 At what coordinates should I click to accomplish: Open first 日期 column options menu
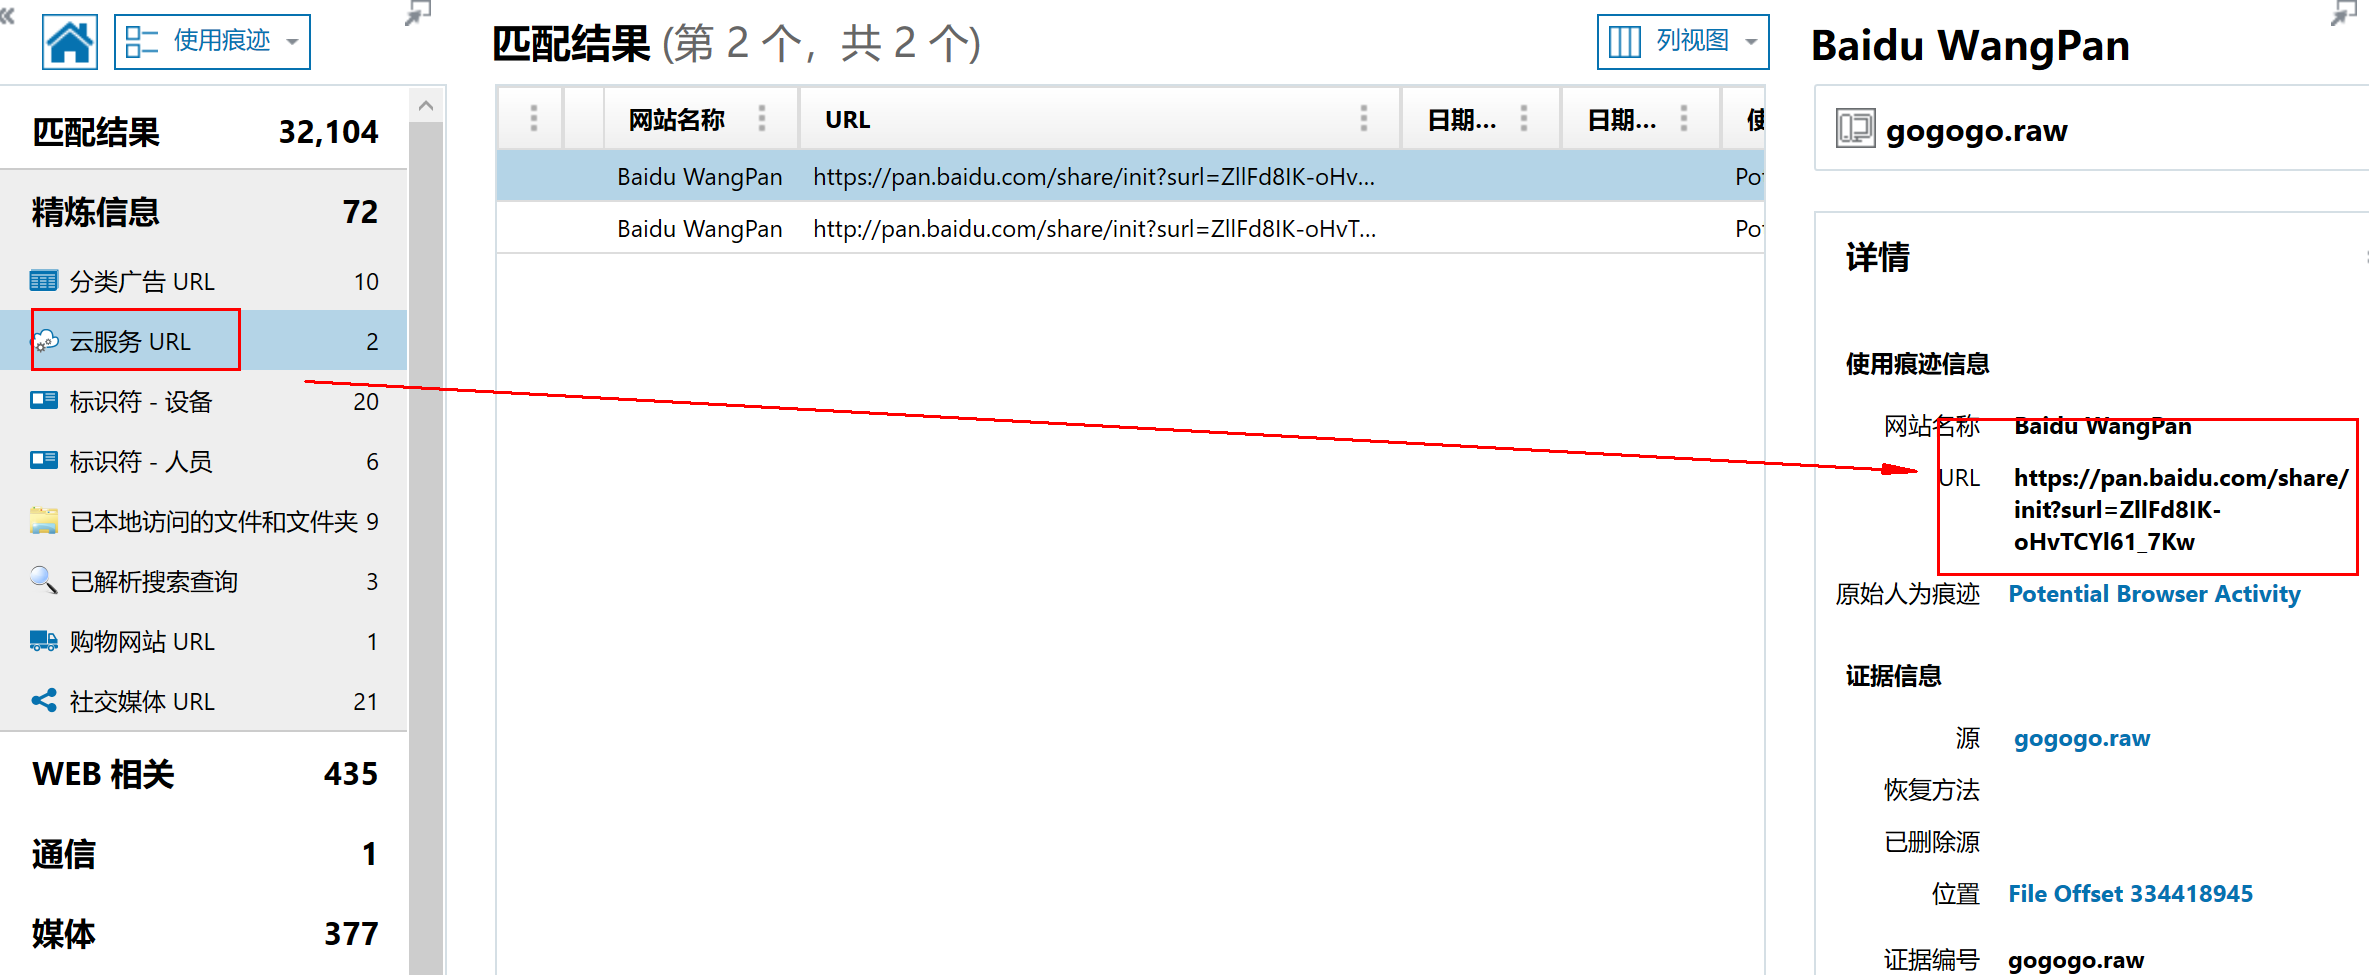pos(1524,119)
